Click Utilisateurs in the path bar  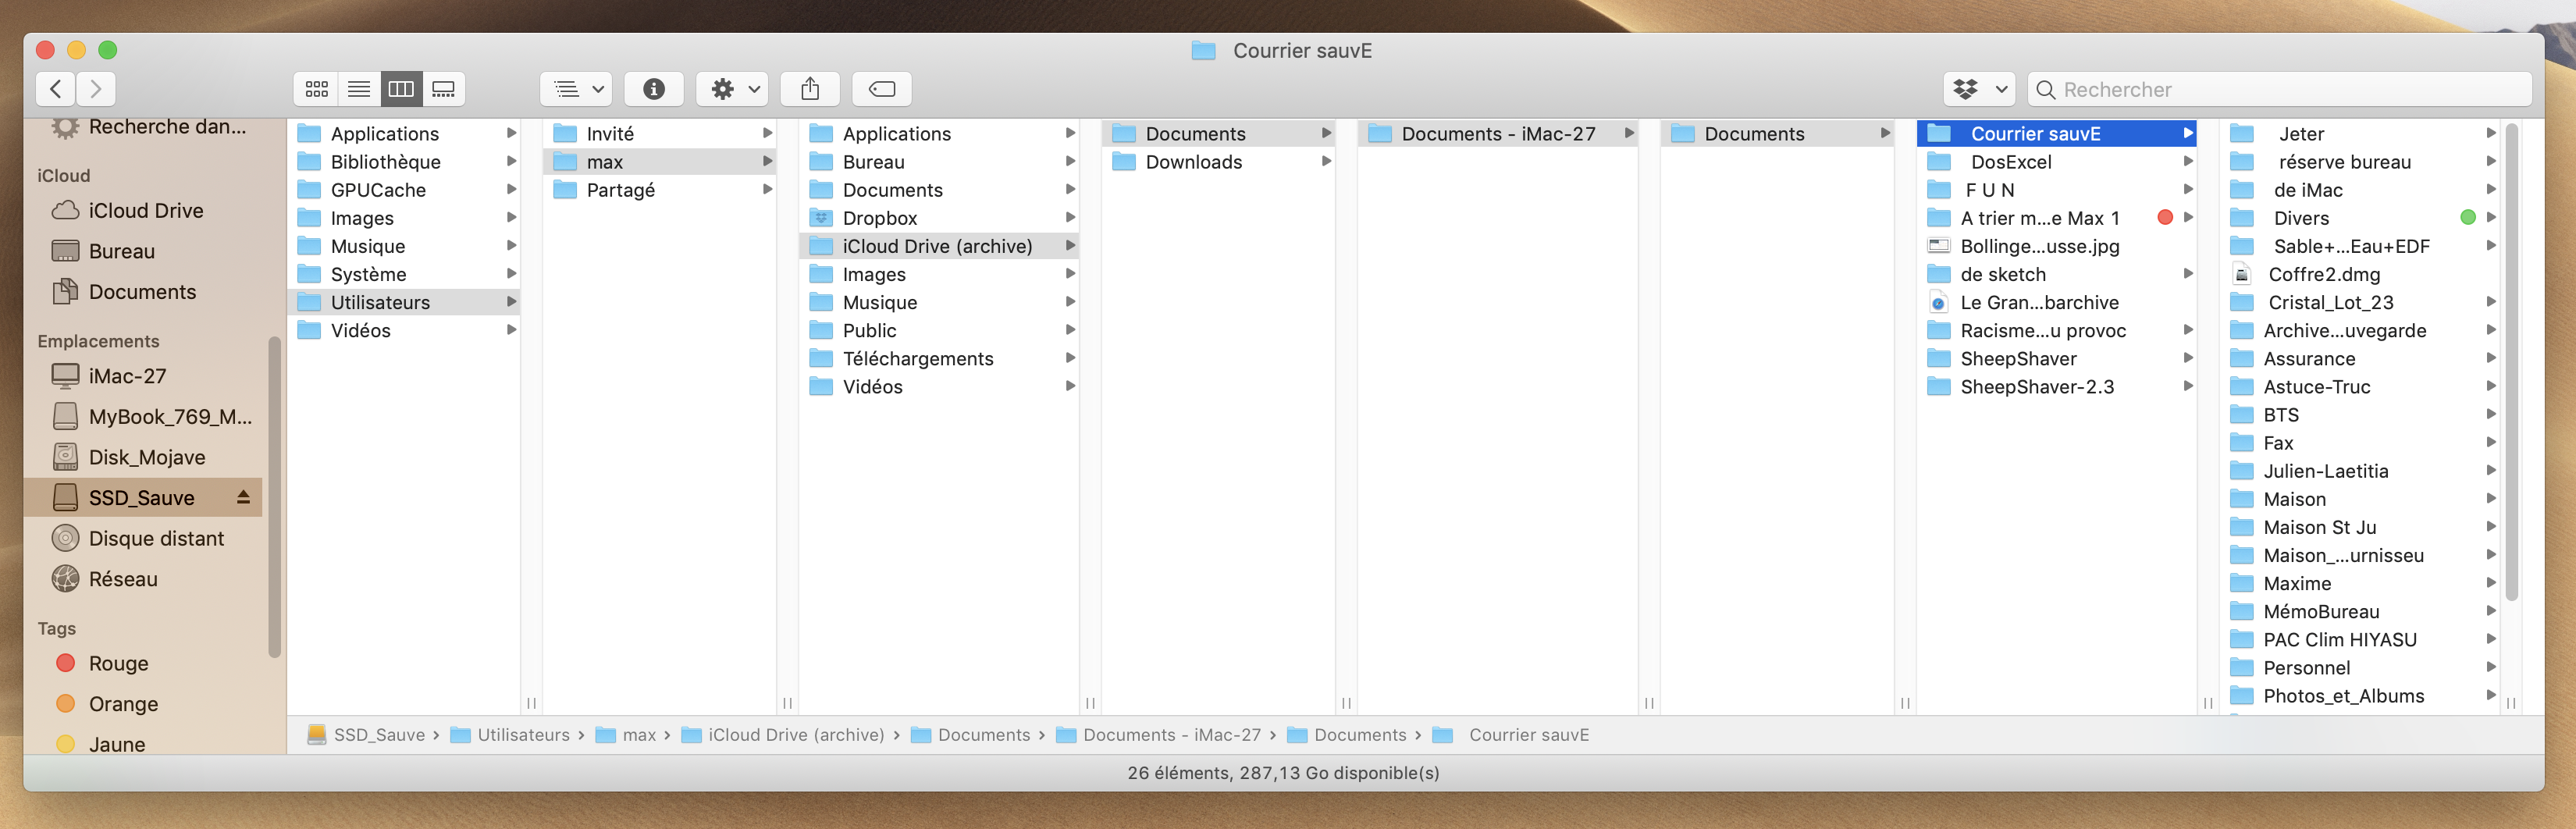(x=510, y=735)
